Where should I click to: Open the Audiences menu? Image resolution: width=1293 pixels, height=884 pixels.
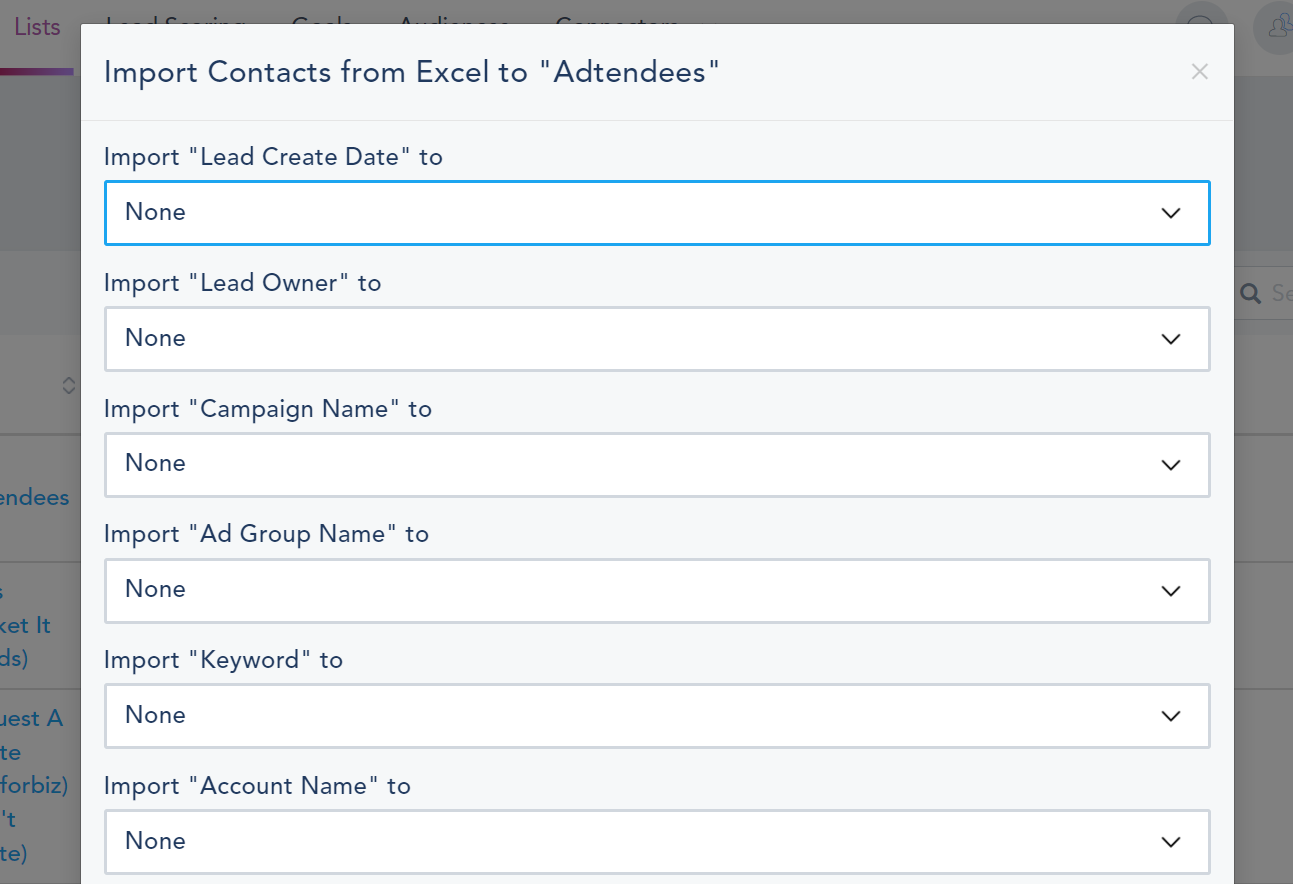[x=453, y=26]
